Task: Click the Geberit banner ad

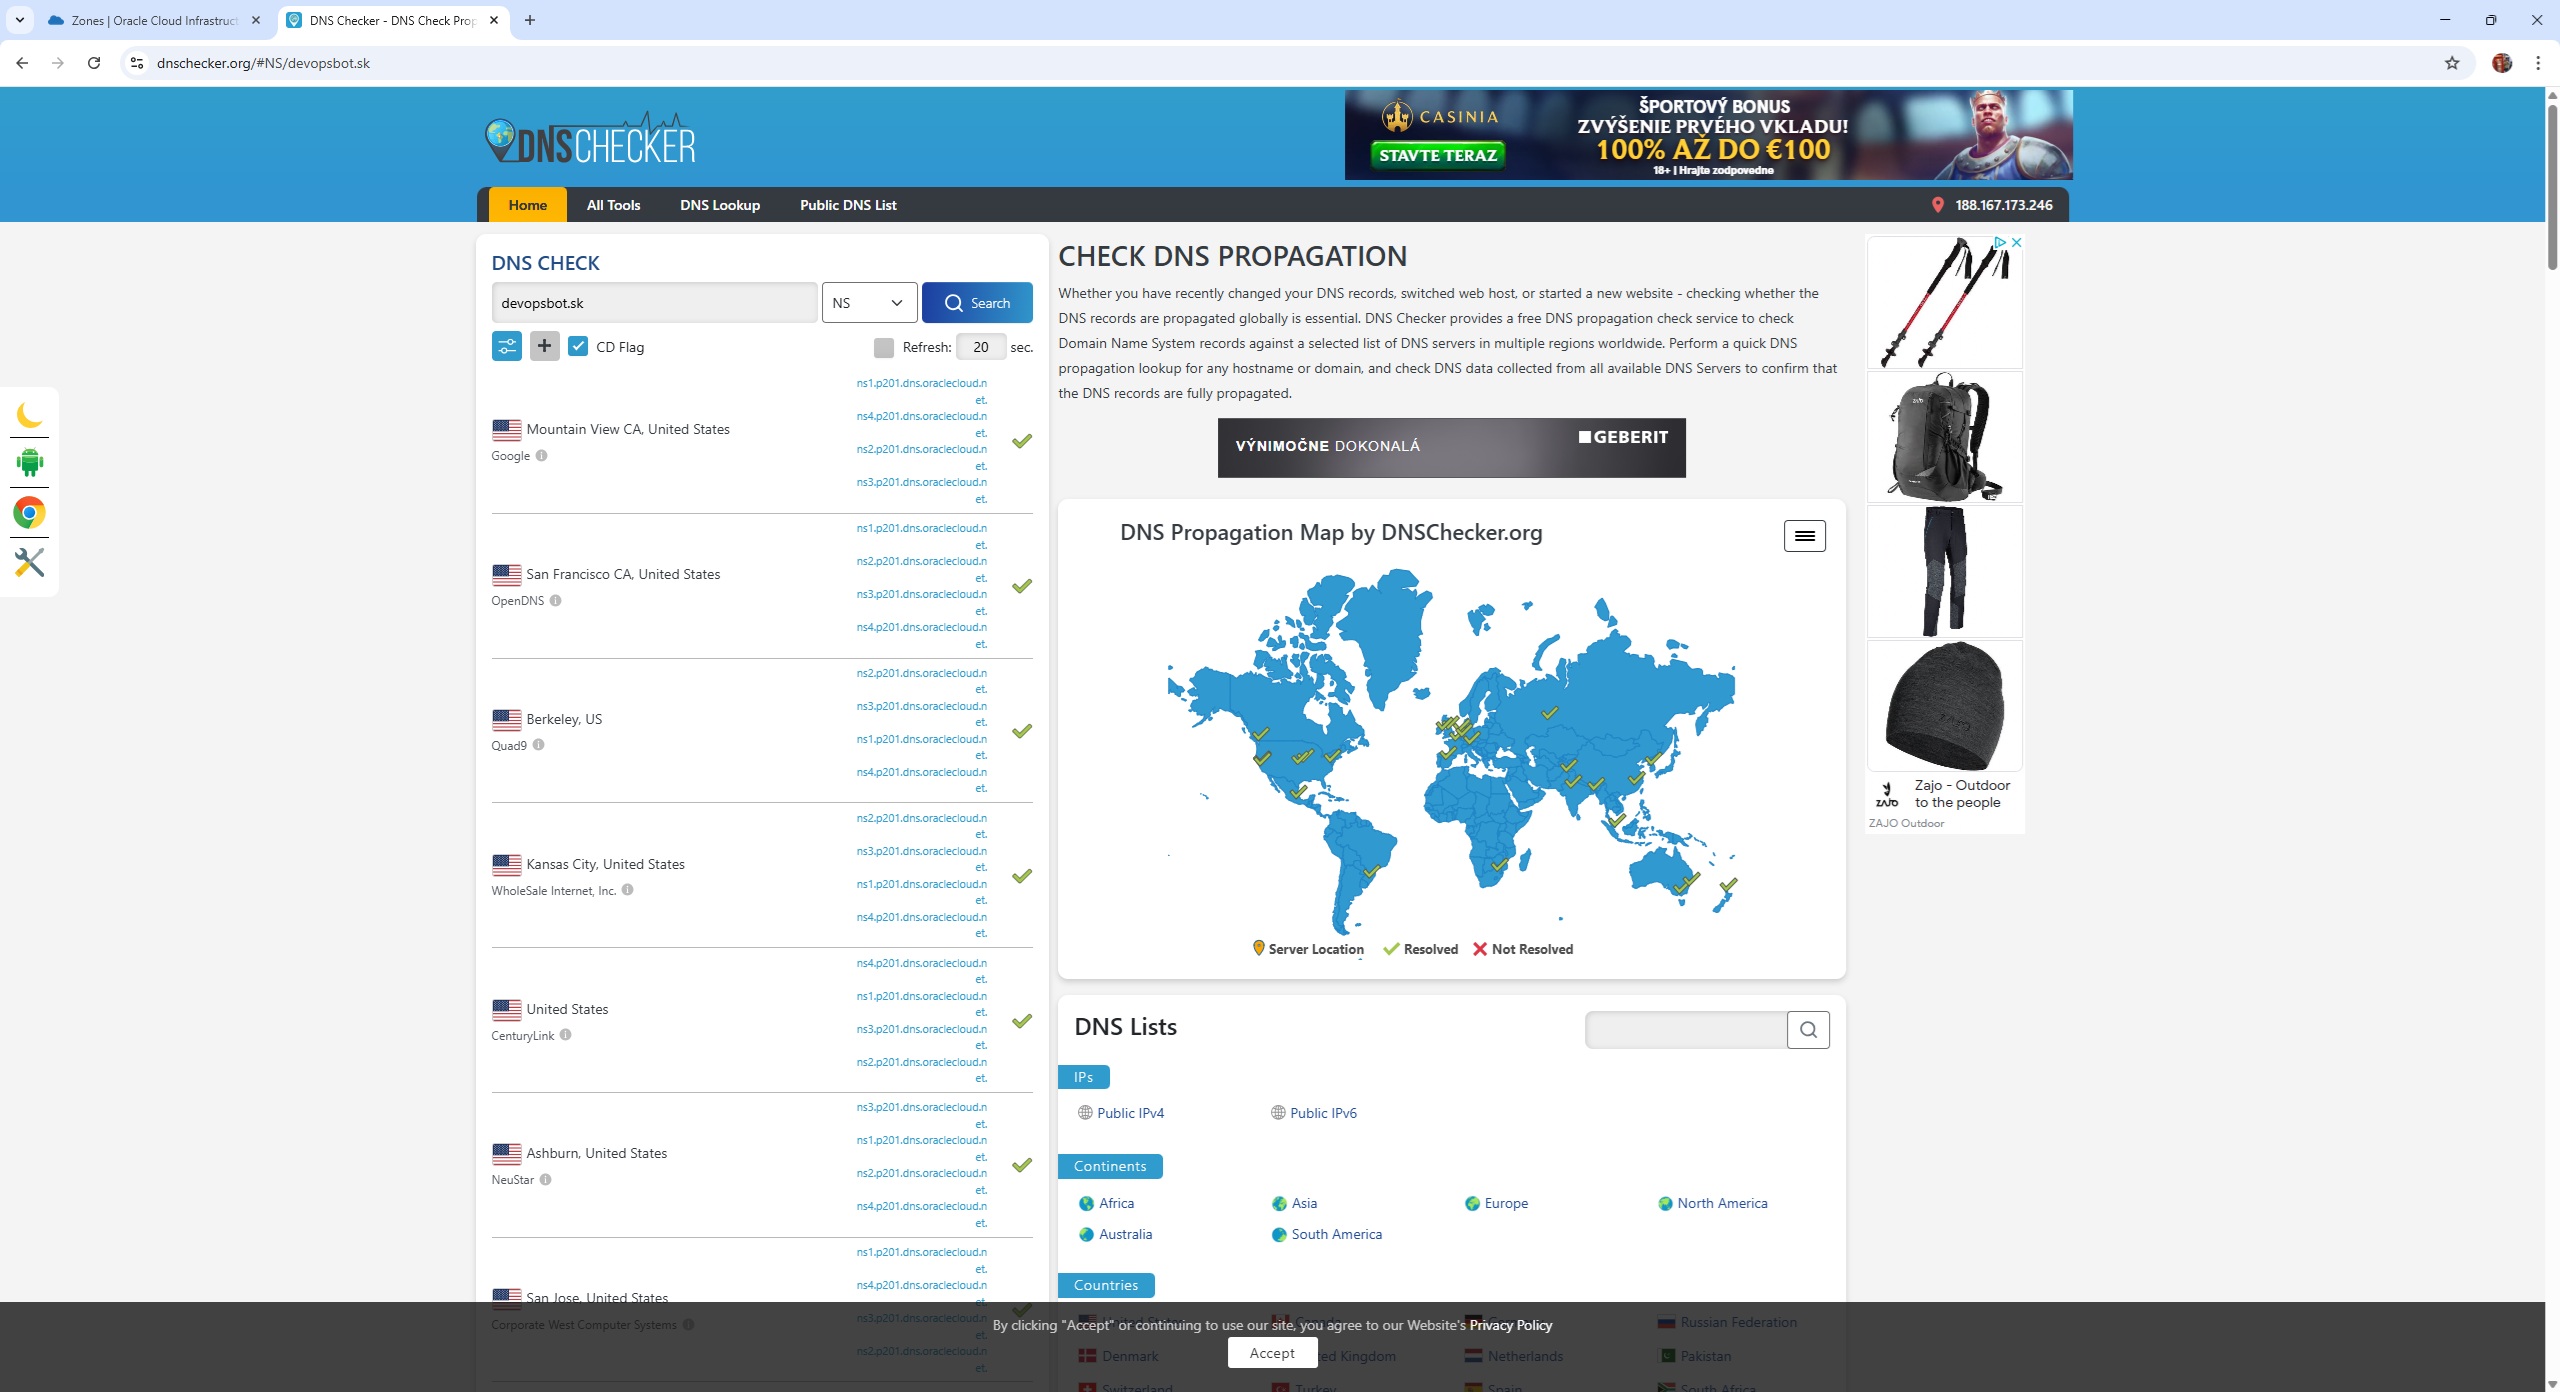Action: coord(1451,447)
